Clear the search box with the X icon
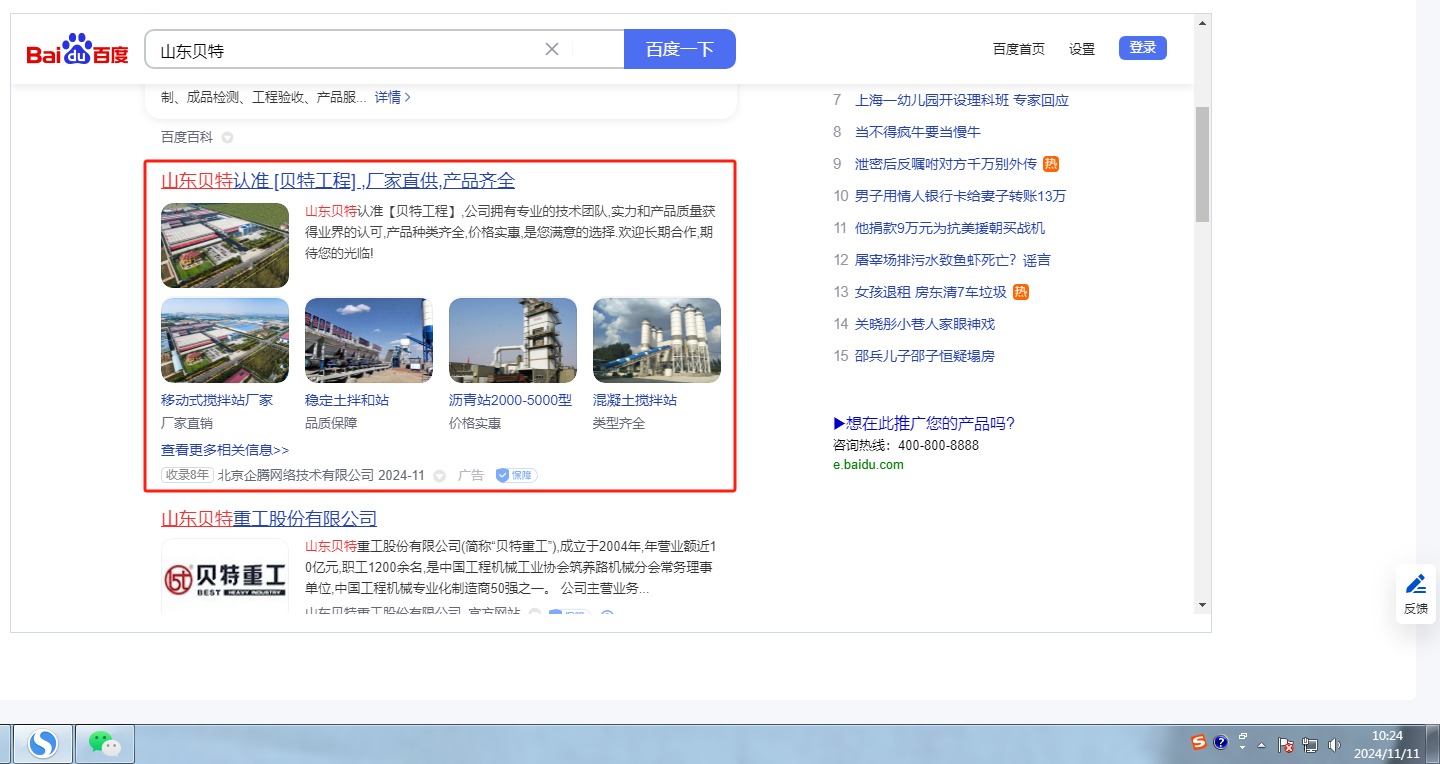Viewport: 1440px width, 764px height. point(551,49)
